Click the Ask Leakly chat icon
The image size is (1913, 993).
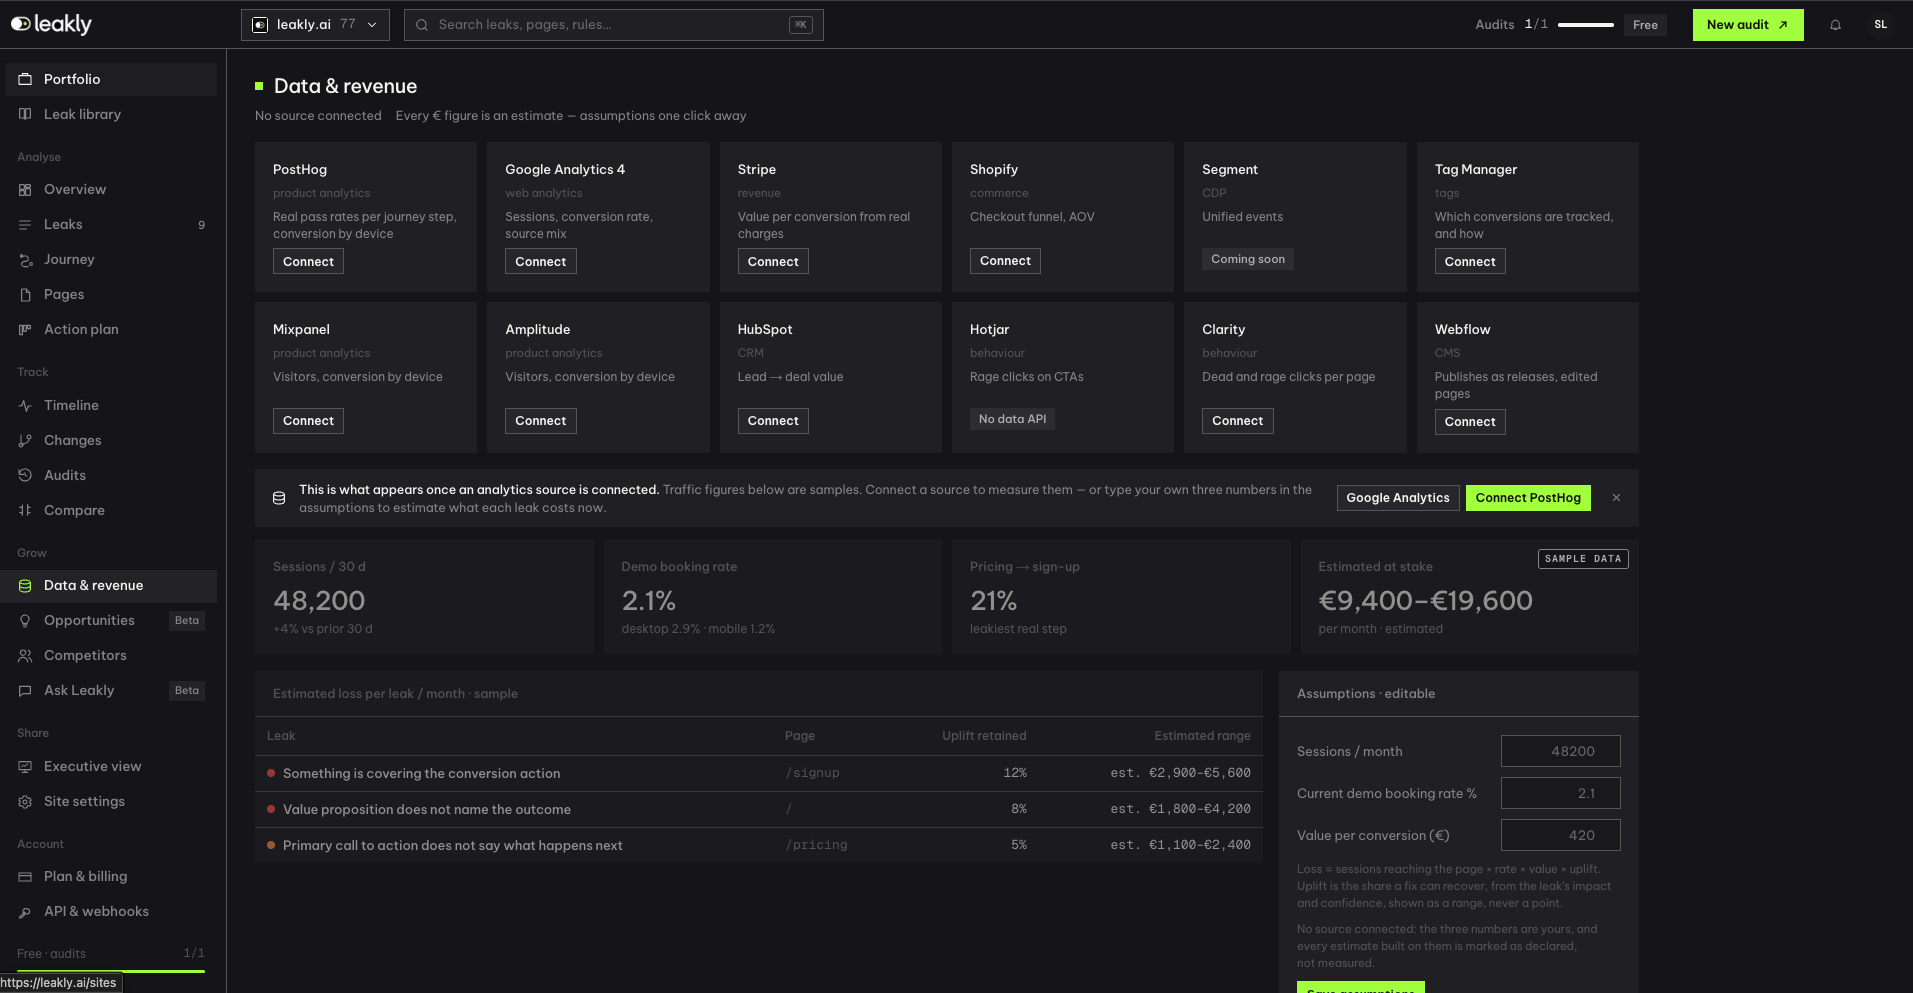point(25,690)
